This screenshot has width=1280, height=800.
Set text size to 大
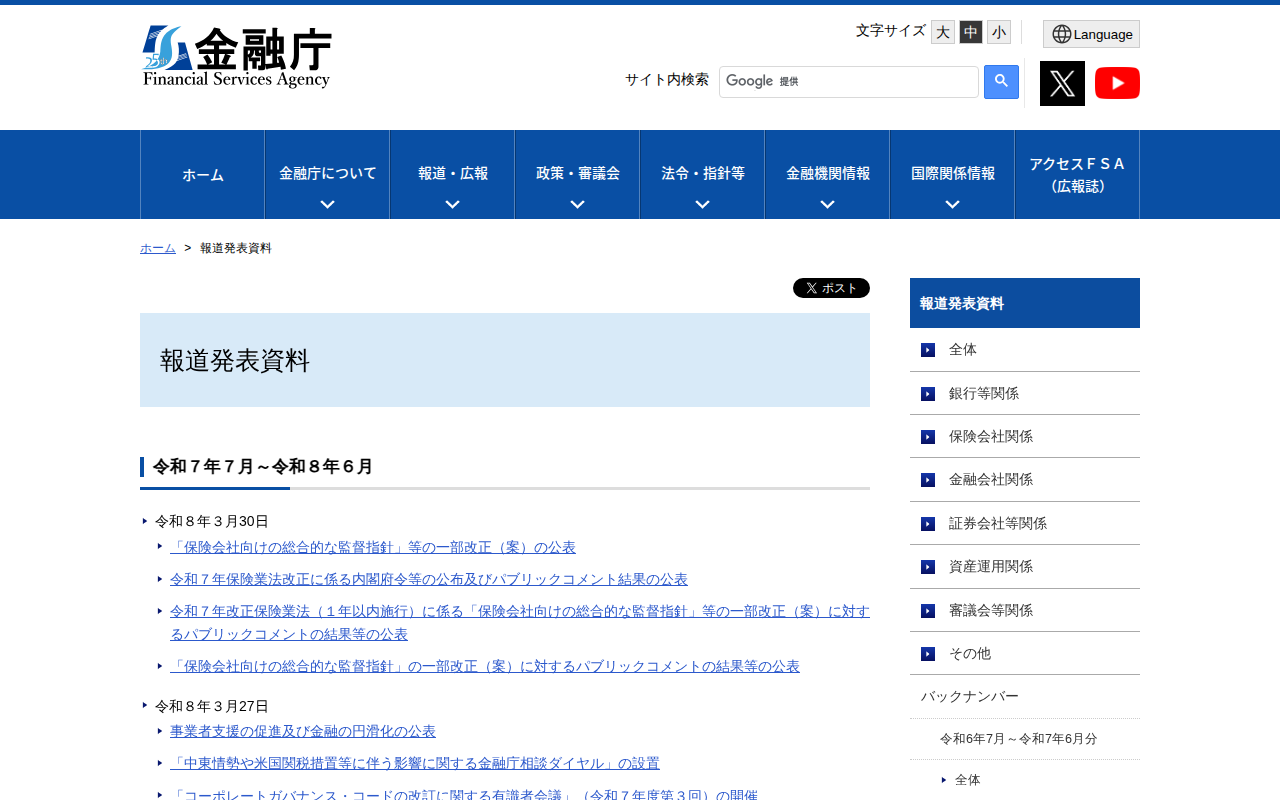pyautogui.click(x=942, y=32)
